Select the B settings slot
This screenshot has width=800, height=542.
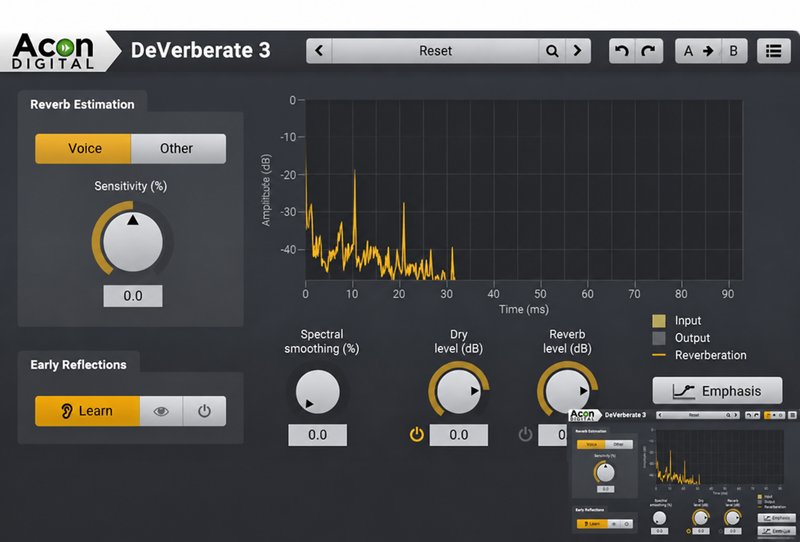click(x=734, y=51)
